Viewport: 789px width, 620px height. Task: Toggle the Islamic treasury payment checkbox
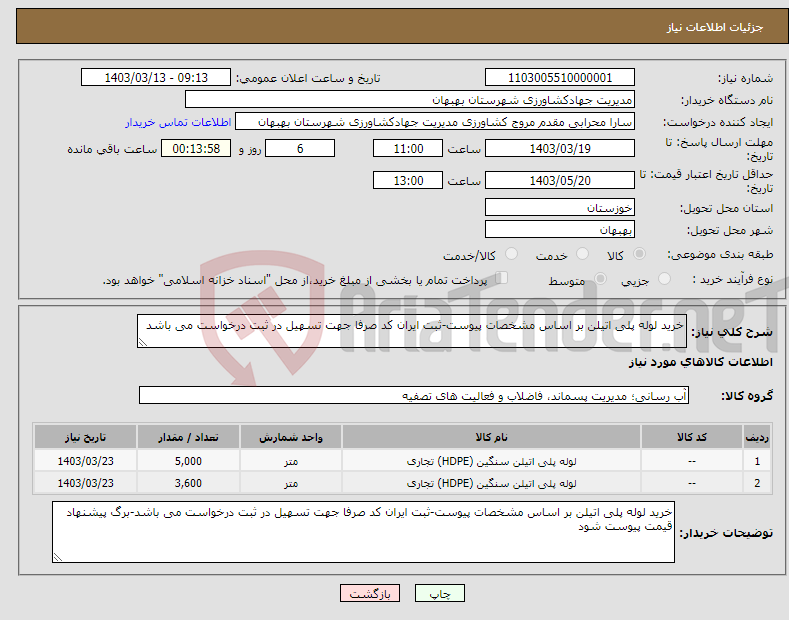coord(502,277)
